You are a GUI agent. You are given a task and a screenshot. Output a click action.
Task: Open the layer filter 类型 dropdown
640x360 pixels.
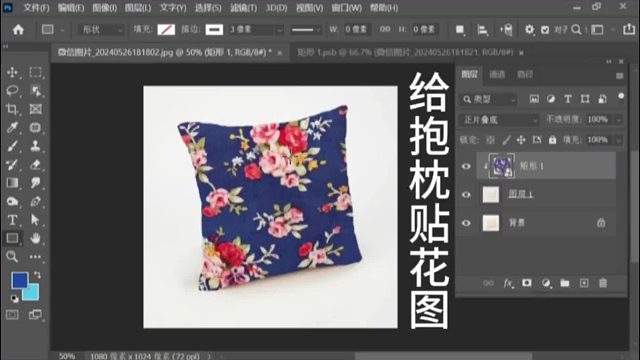click(488, 99)
